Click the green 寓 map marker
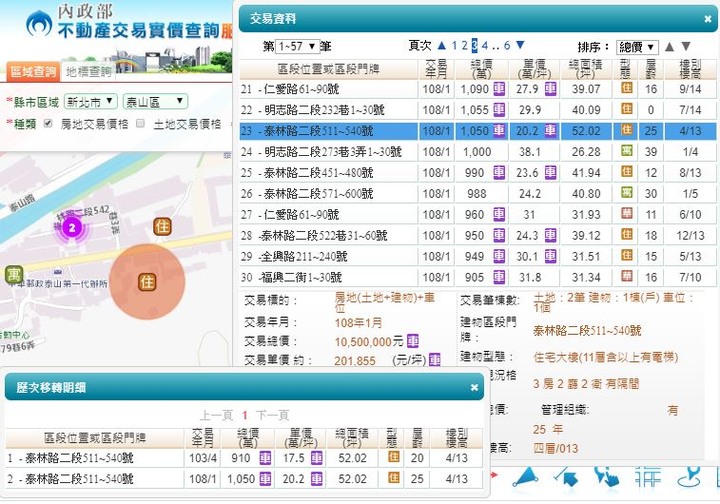The width and height of the screenshot is (720, 504). point(14,274)
